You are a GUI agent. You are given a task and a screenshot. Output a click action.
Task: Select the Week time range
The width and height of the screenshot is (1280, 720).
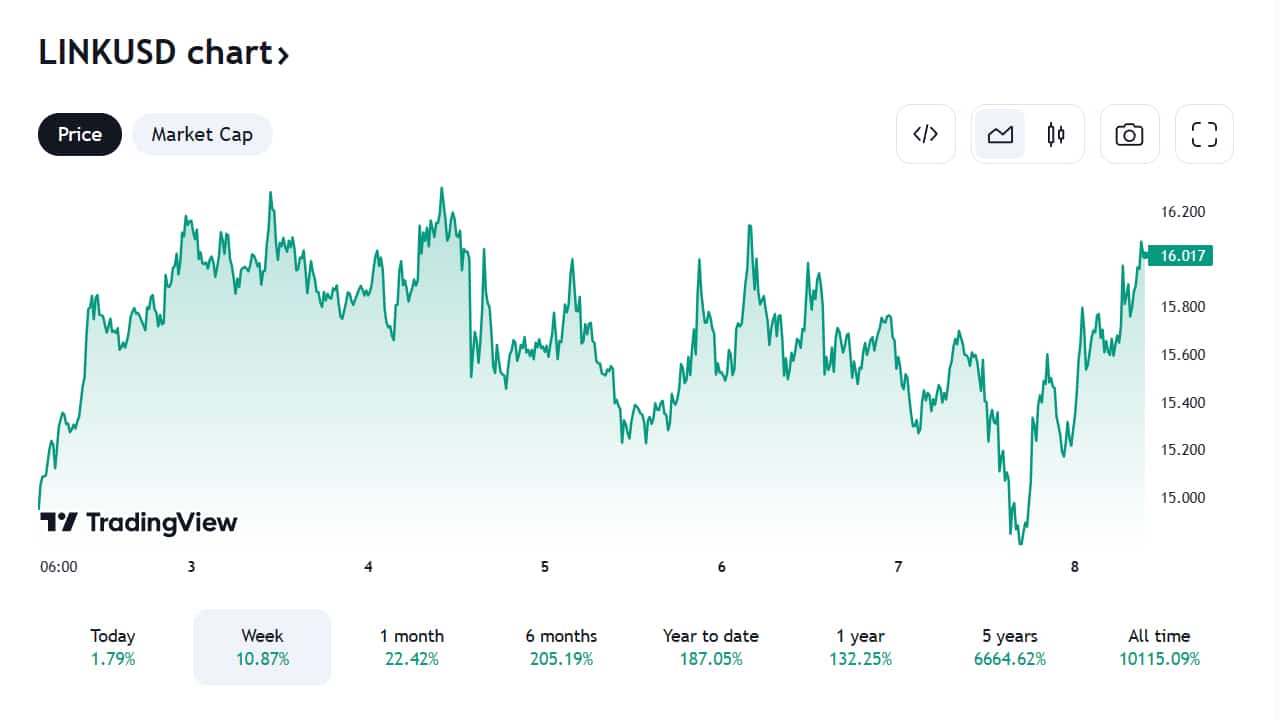pos(262,647)
